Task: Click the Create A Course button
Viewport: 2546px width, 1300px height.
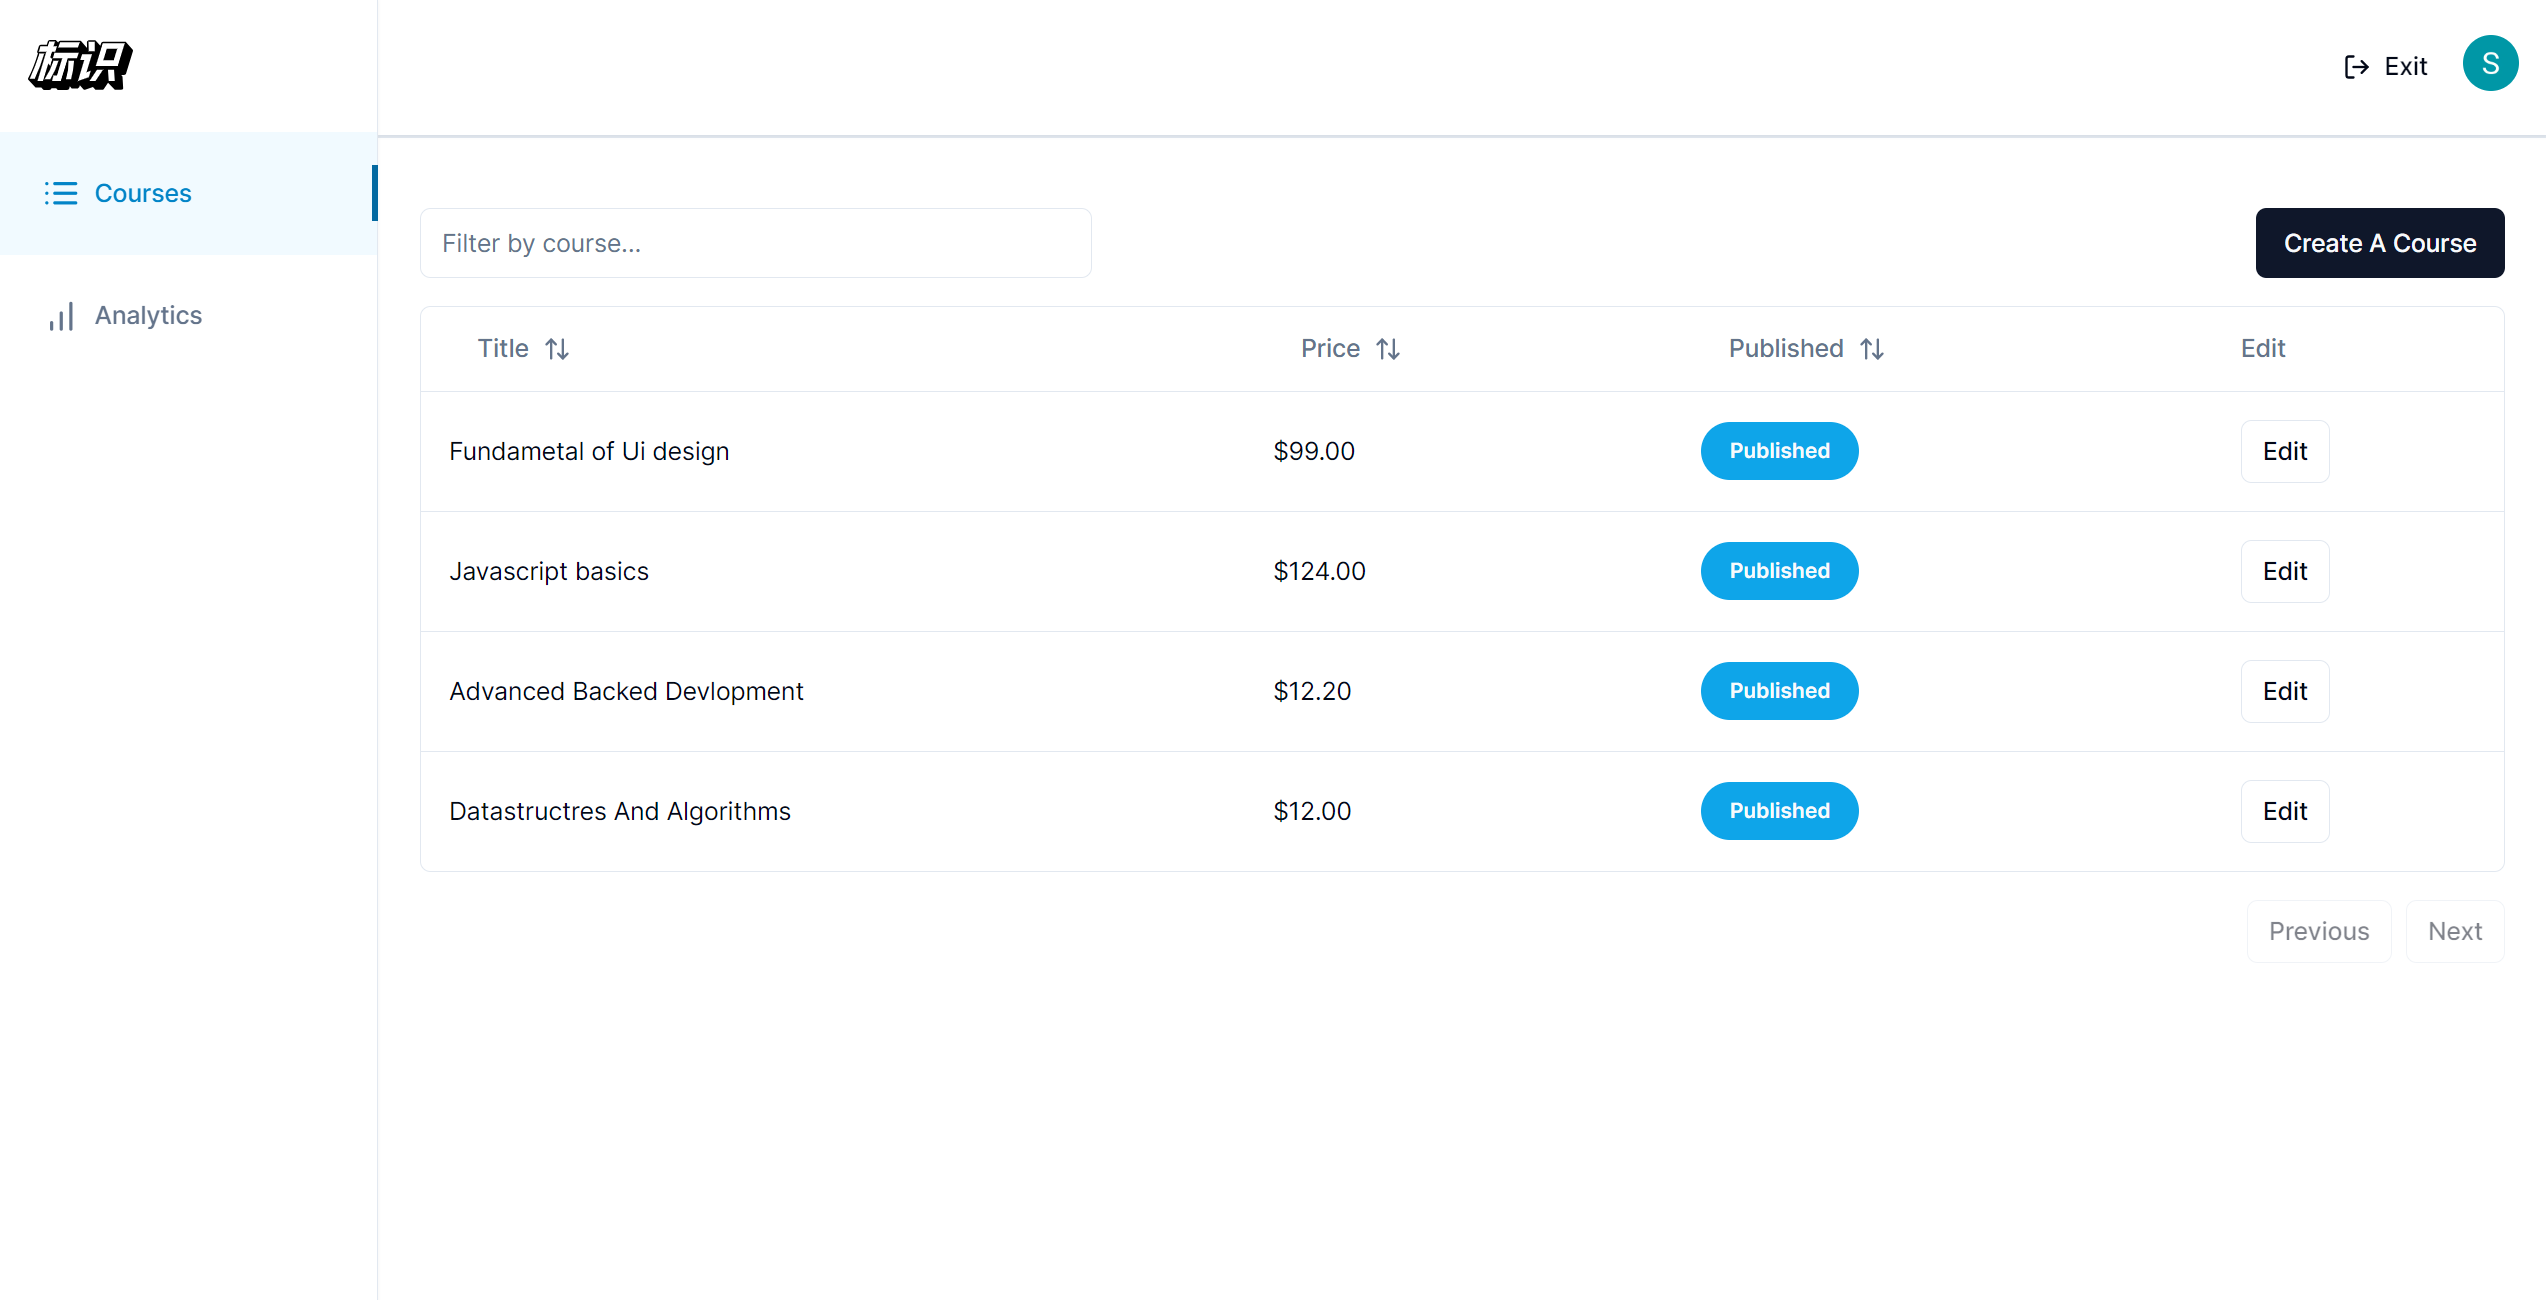Action: click(x=2379, y=243)
